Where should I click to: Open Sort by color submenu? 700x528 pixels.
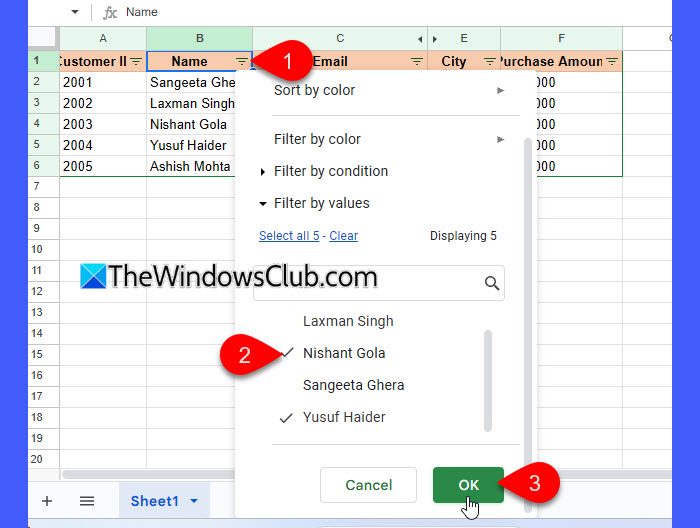click(x=389, y=90)
